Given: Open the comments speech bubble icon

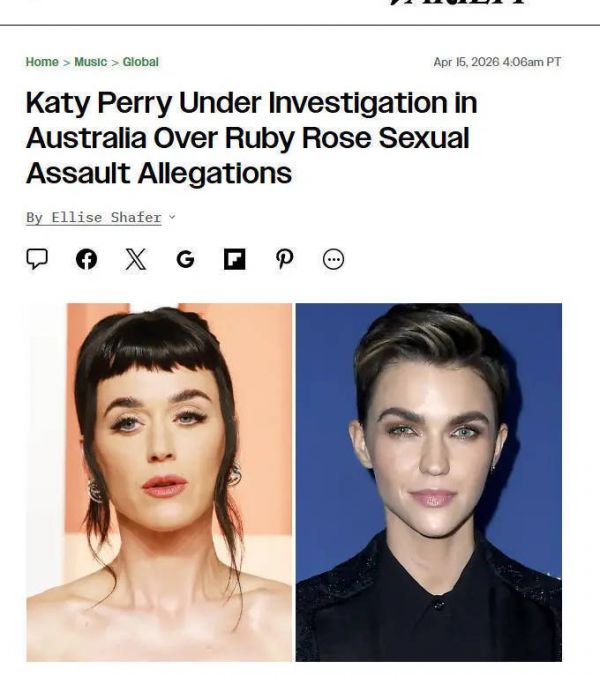Looking at the screenshot, I should 37,259.
